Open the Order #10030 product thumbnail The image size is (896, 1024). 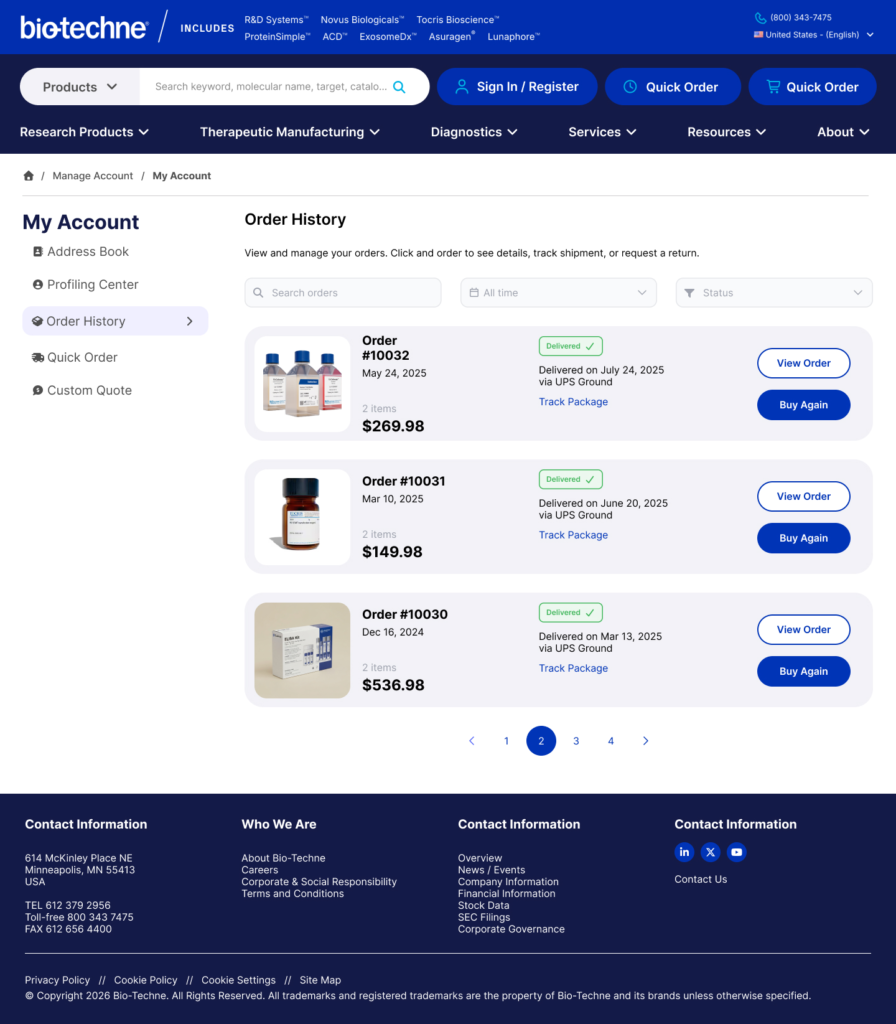(x=302, y=650)
